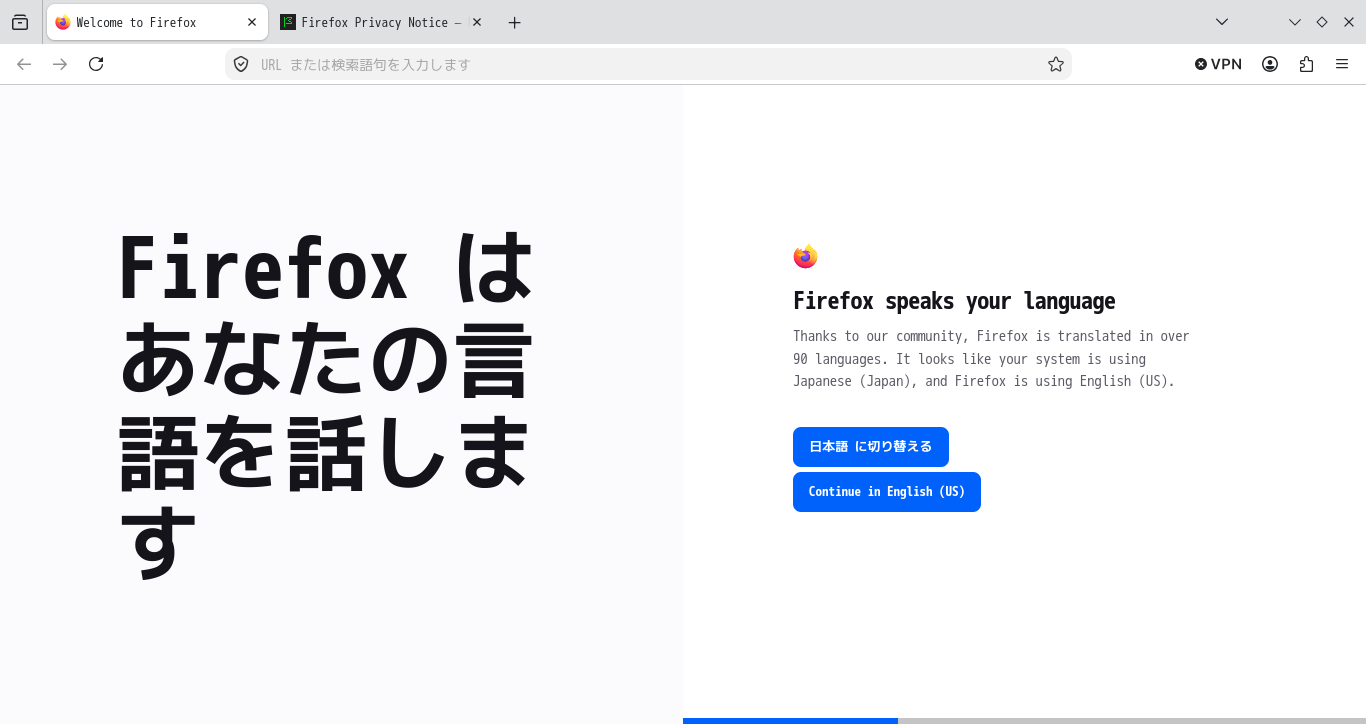Click the window restore diamond button

tap(1322, 22)
